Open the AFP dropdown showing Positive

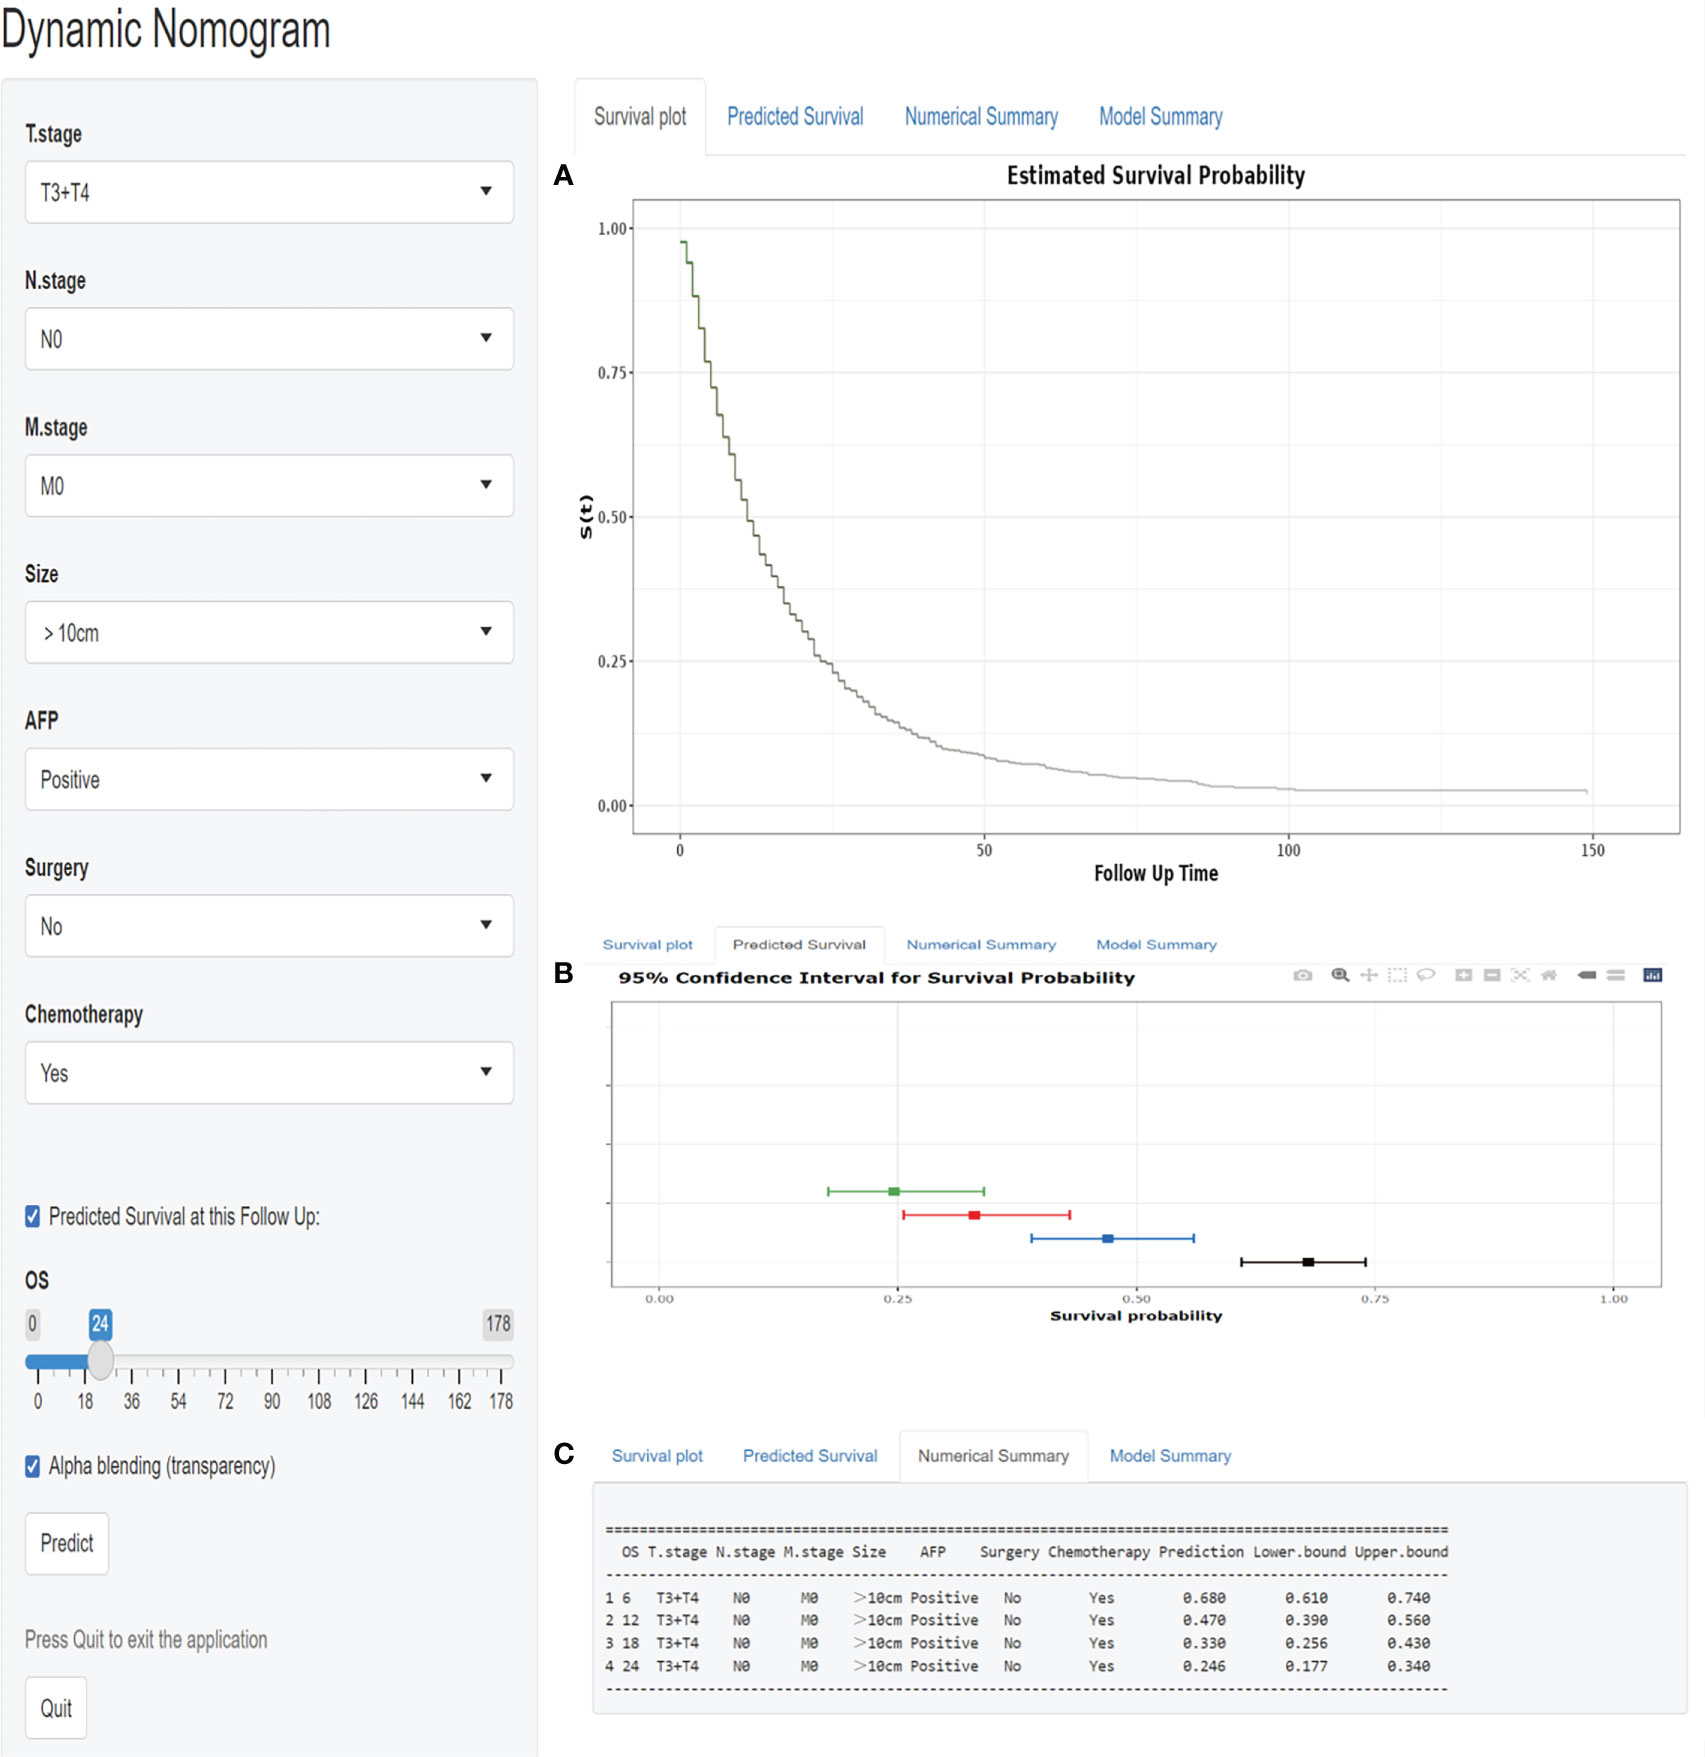269,779
